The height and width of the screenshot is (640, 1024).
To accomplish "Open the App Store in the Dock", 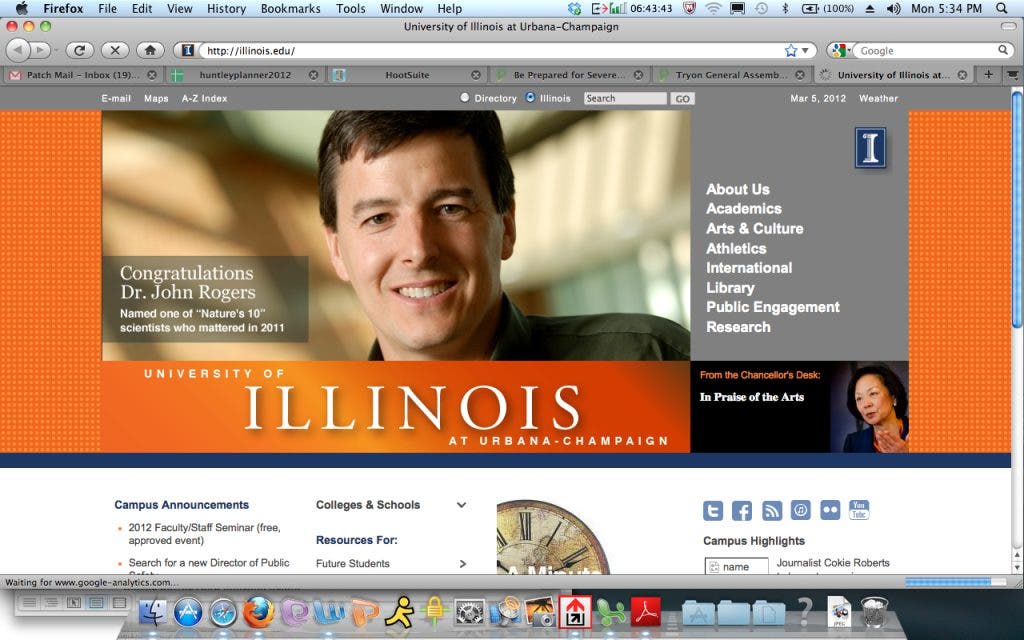I will (188, 613).
